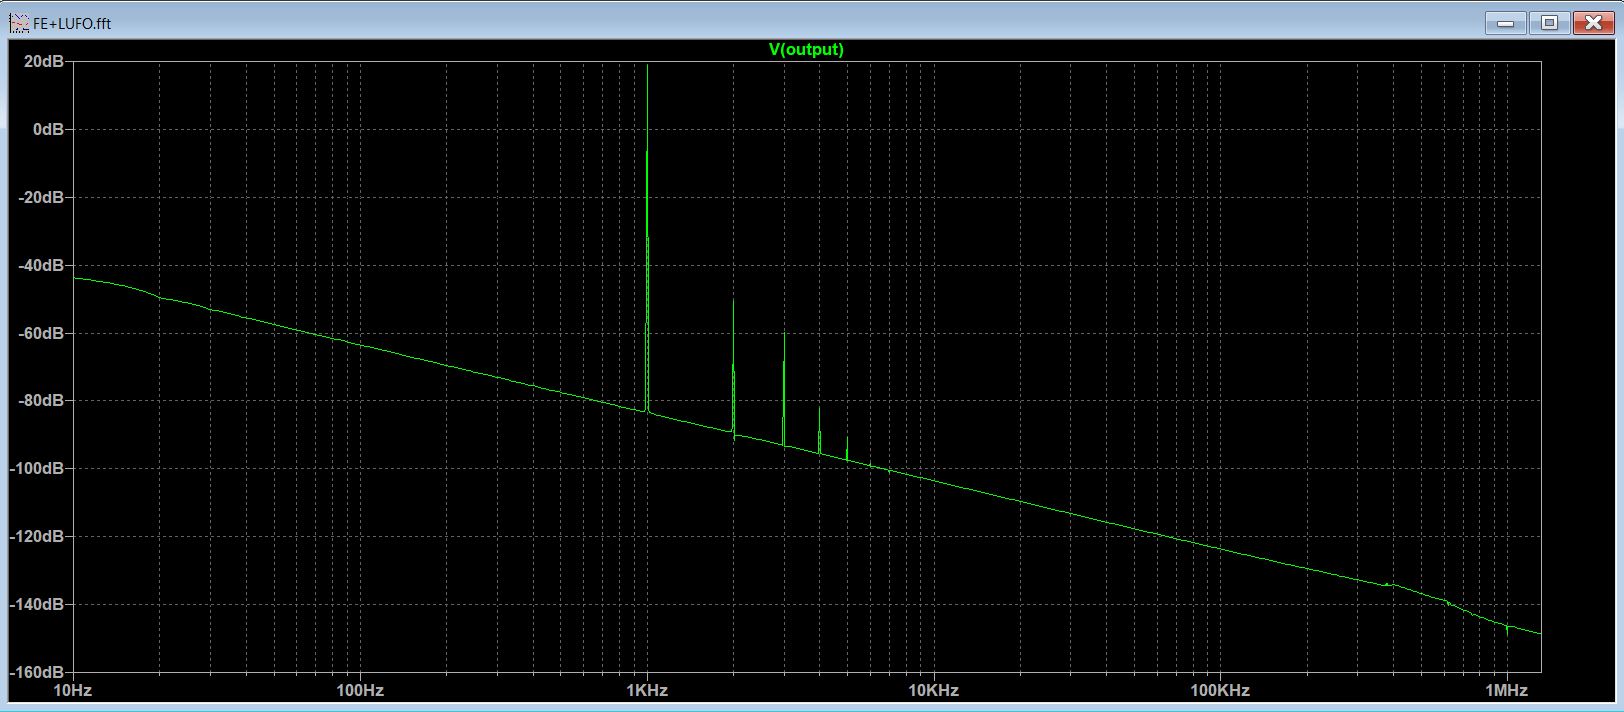Screen dimensions: 1624x712
Task: Click the -120dB axis label
Action: tap(37, 537)
